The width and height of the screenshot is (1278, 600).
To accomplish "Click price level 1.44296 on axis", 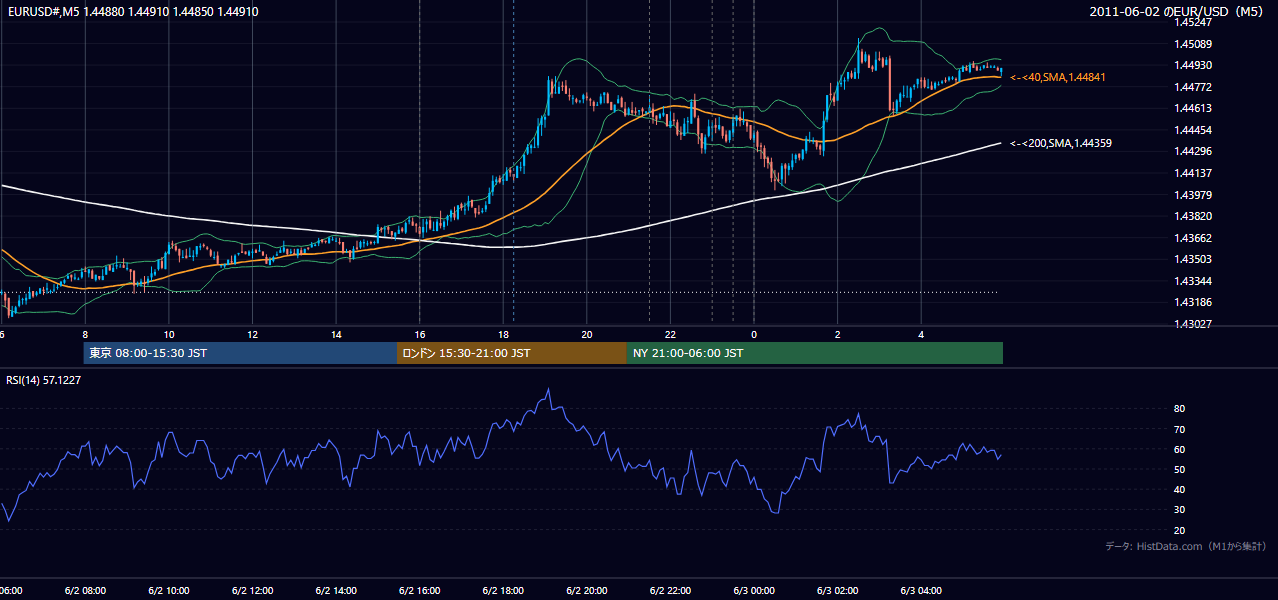I will [1193, 151].
